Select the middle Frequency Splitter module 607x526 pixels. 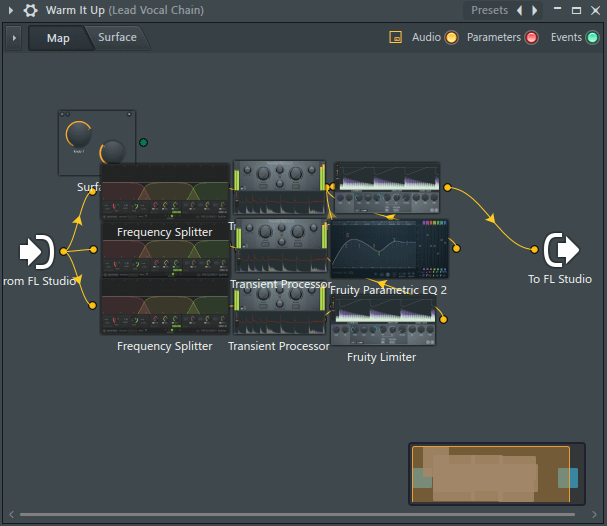165,250
